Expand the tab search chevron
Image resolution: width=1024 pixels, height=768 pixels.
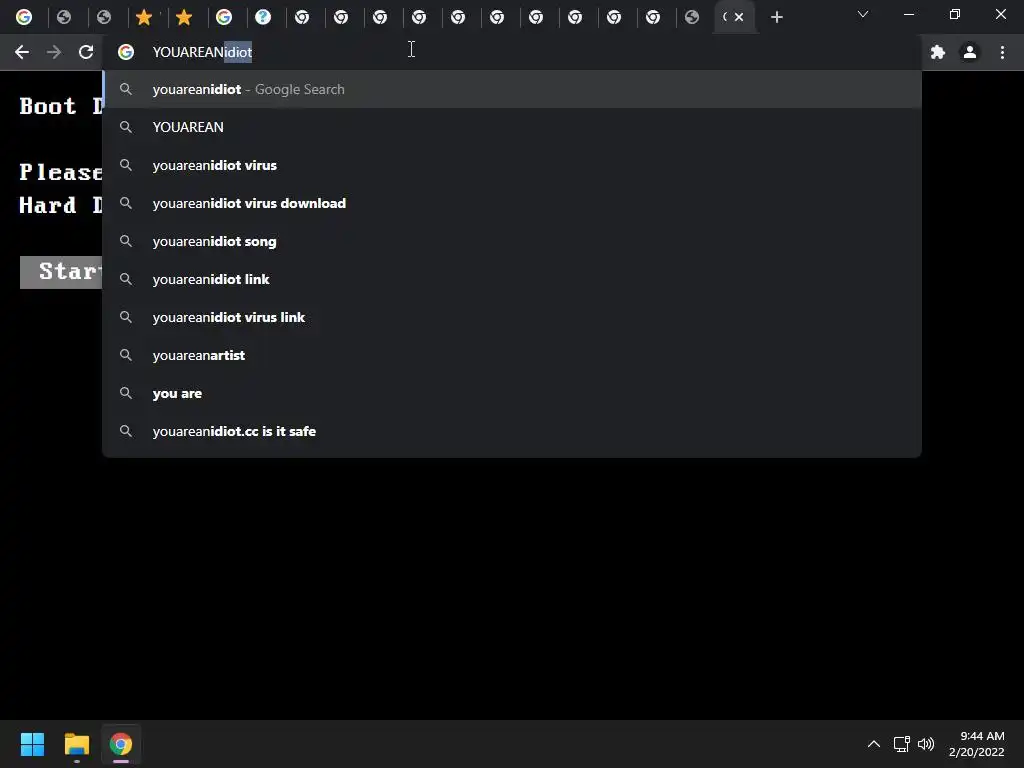click(x=863, y=14)
